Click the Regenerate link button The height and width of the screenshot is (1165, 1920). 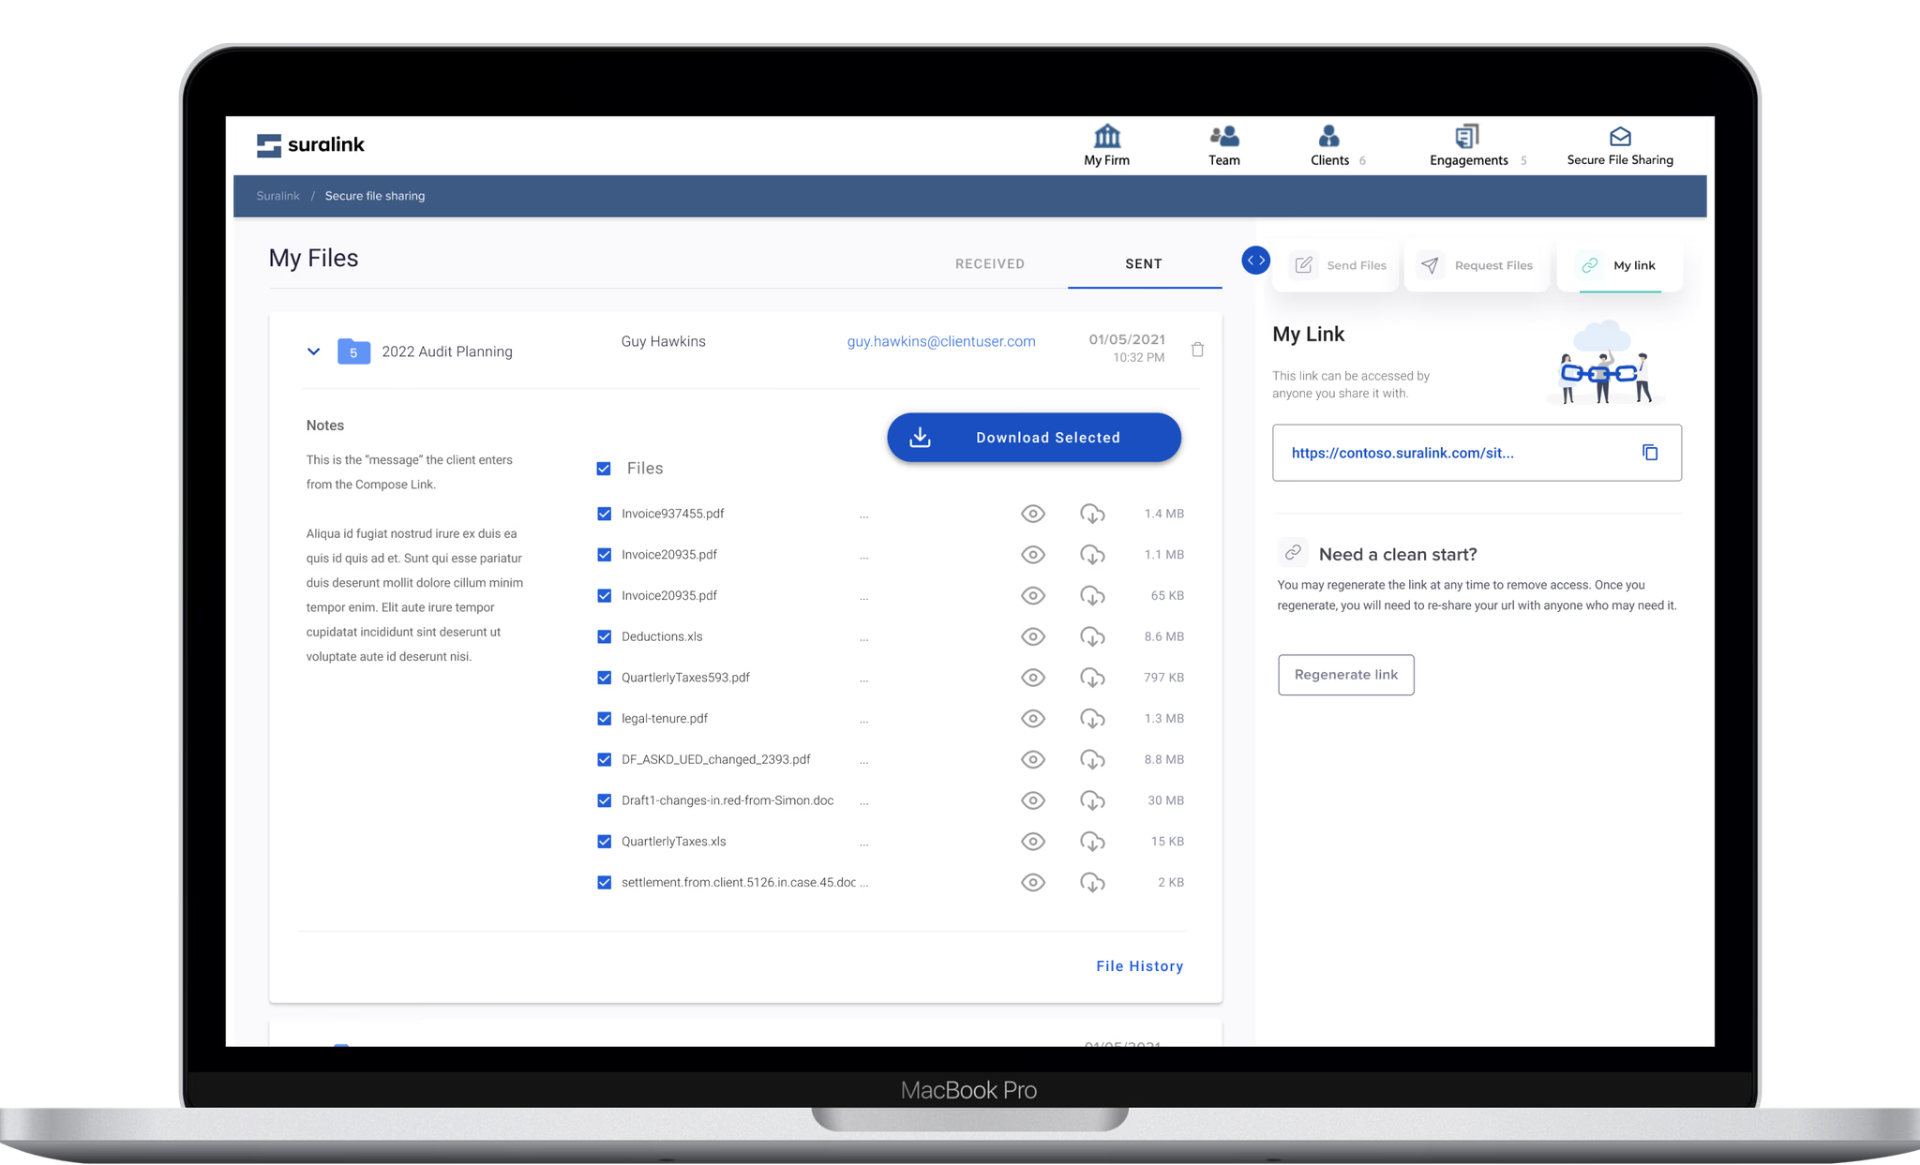click(1345, 675)
